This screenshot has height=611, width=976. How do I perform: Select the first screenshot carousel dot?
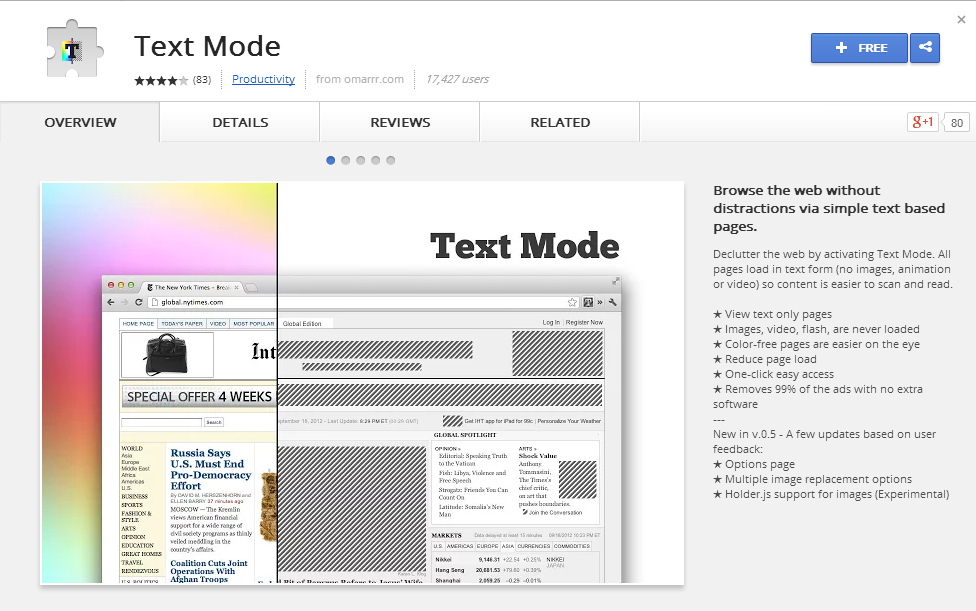[x=331, y=161]
